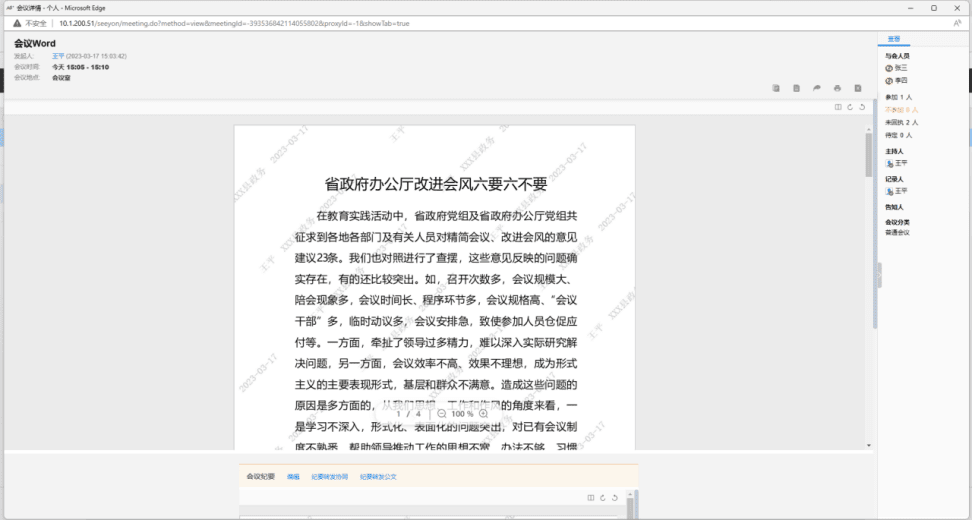Click the meeting title 会议Word
The width and height of the screenshot is (973, 521).
tap(35, 43)
